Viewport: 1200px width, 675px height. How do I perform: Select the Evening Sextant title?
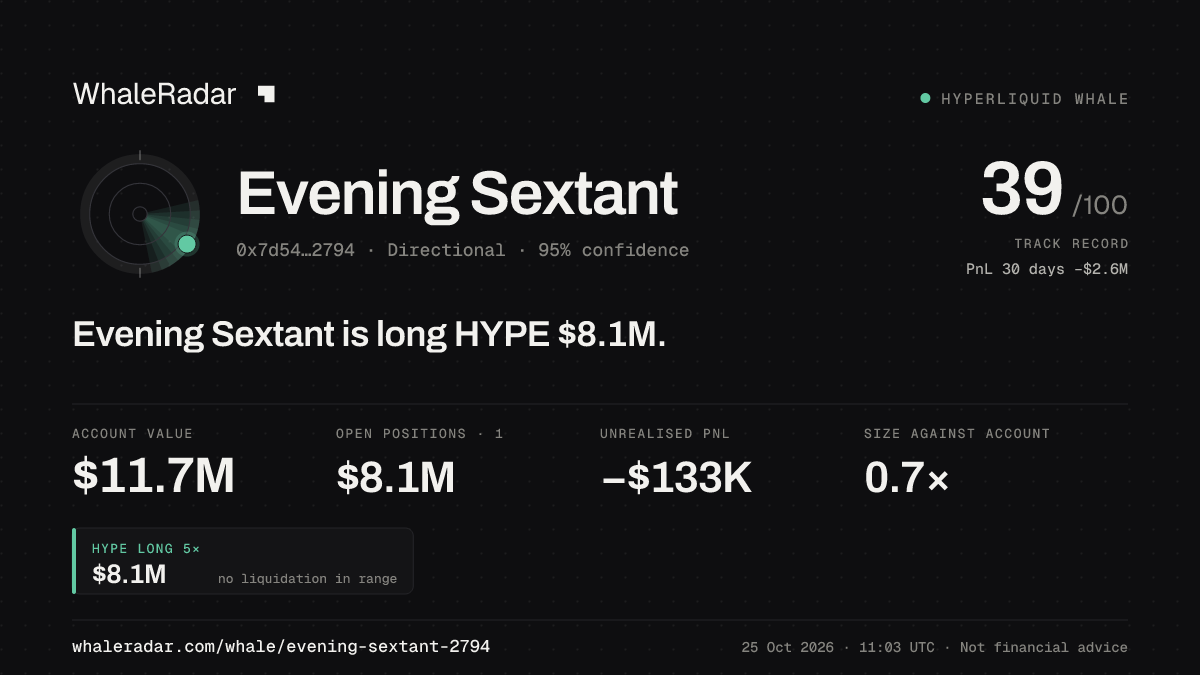[x=457, y=193]
